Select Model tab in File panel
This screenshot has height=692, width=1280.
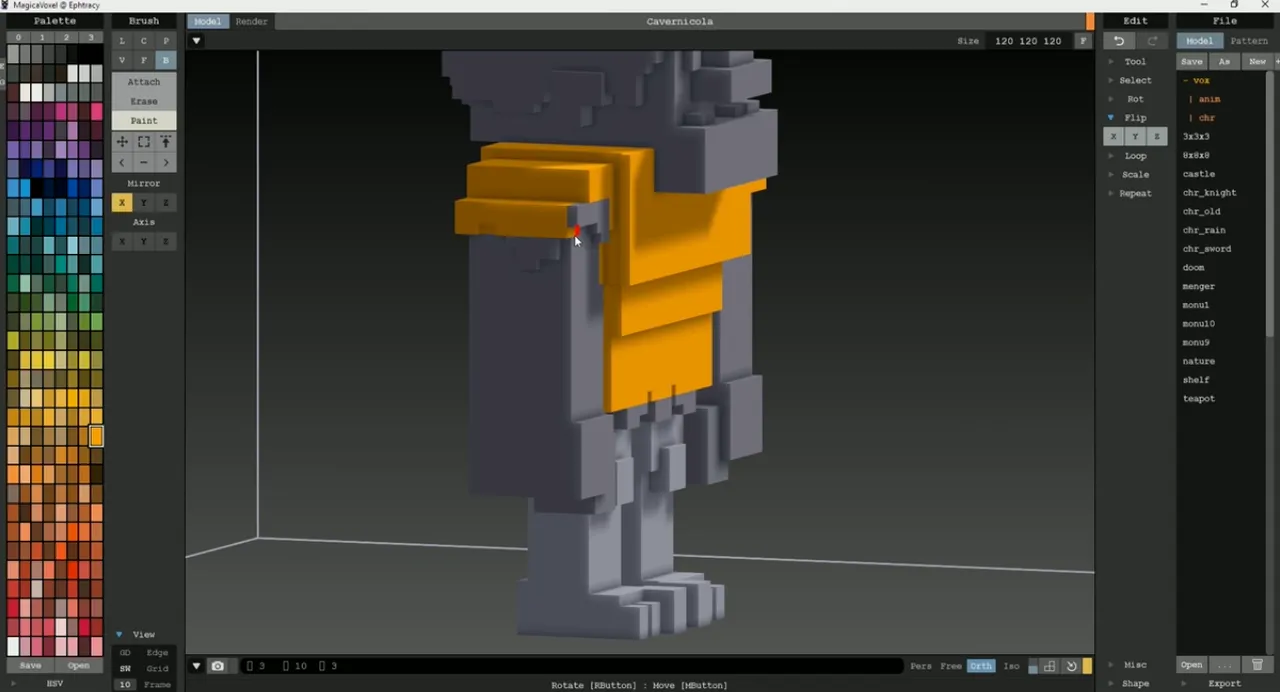pos(1199,41)
